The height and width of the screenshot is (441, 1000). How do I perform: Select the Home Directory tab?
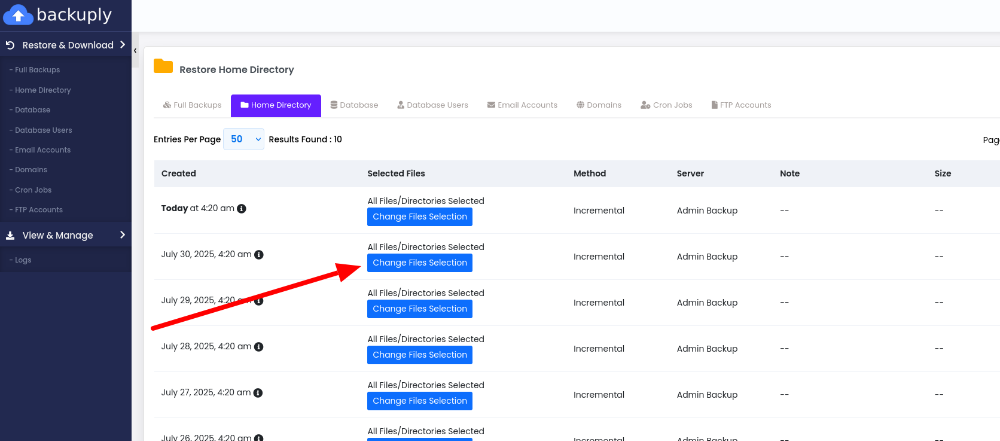coord(276,105)
